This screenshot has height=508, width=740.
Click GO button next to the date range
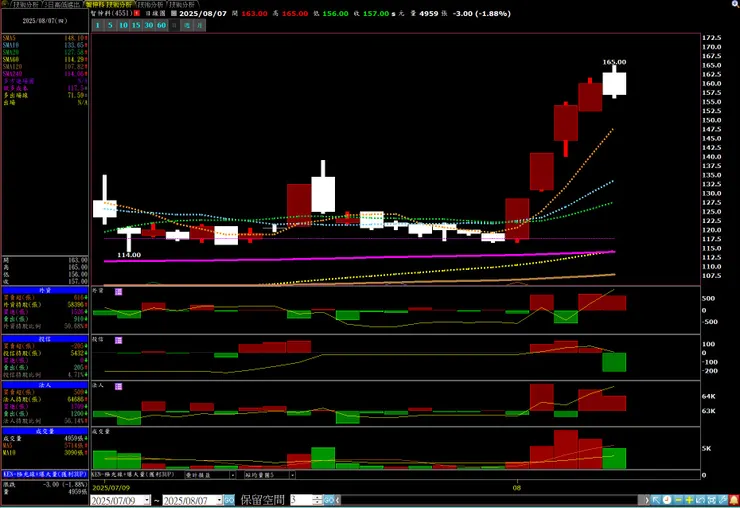229,500
